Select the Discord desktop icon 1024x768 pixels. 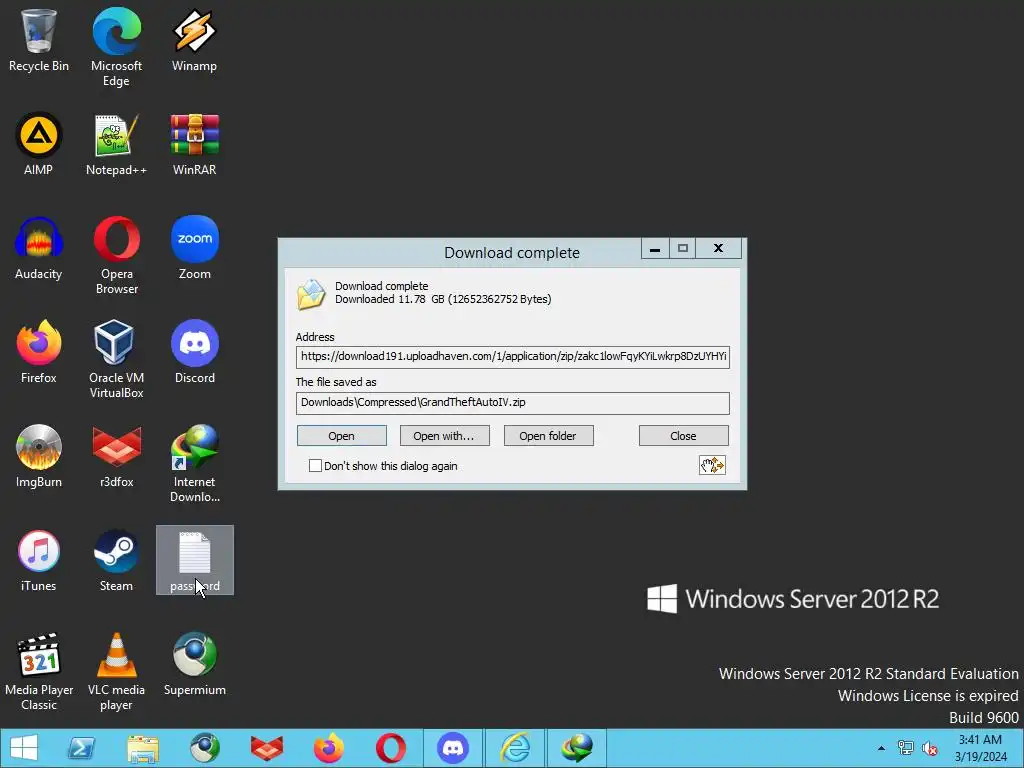click(x=195, y=351)
